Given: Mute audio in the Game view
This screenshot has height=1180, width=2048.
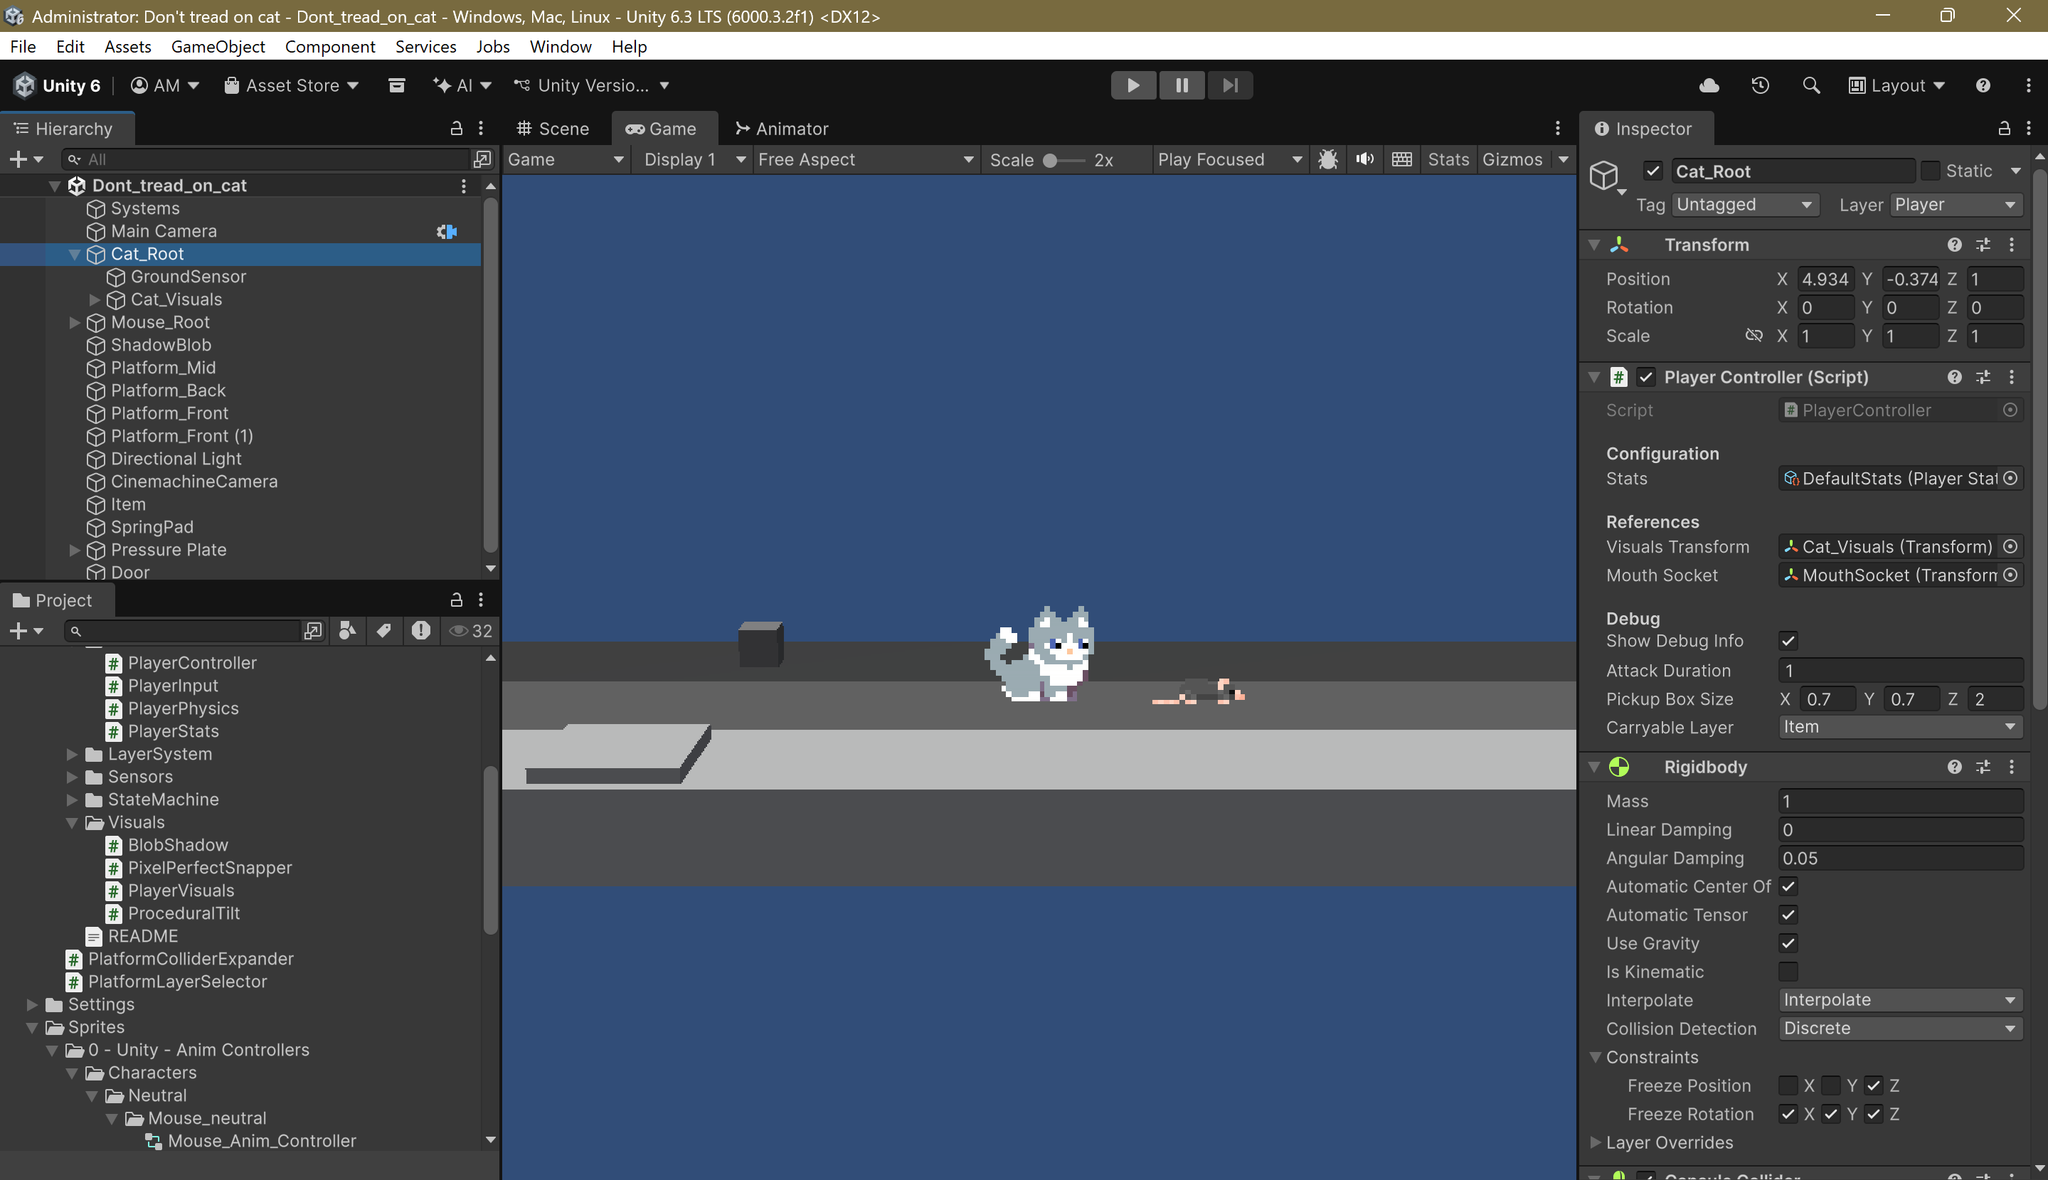Looking at the screenshot, I should click(x=1365, y=160).
